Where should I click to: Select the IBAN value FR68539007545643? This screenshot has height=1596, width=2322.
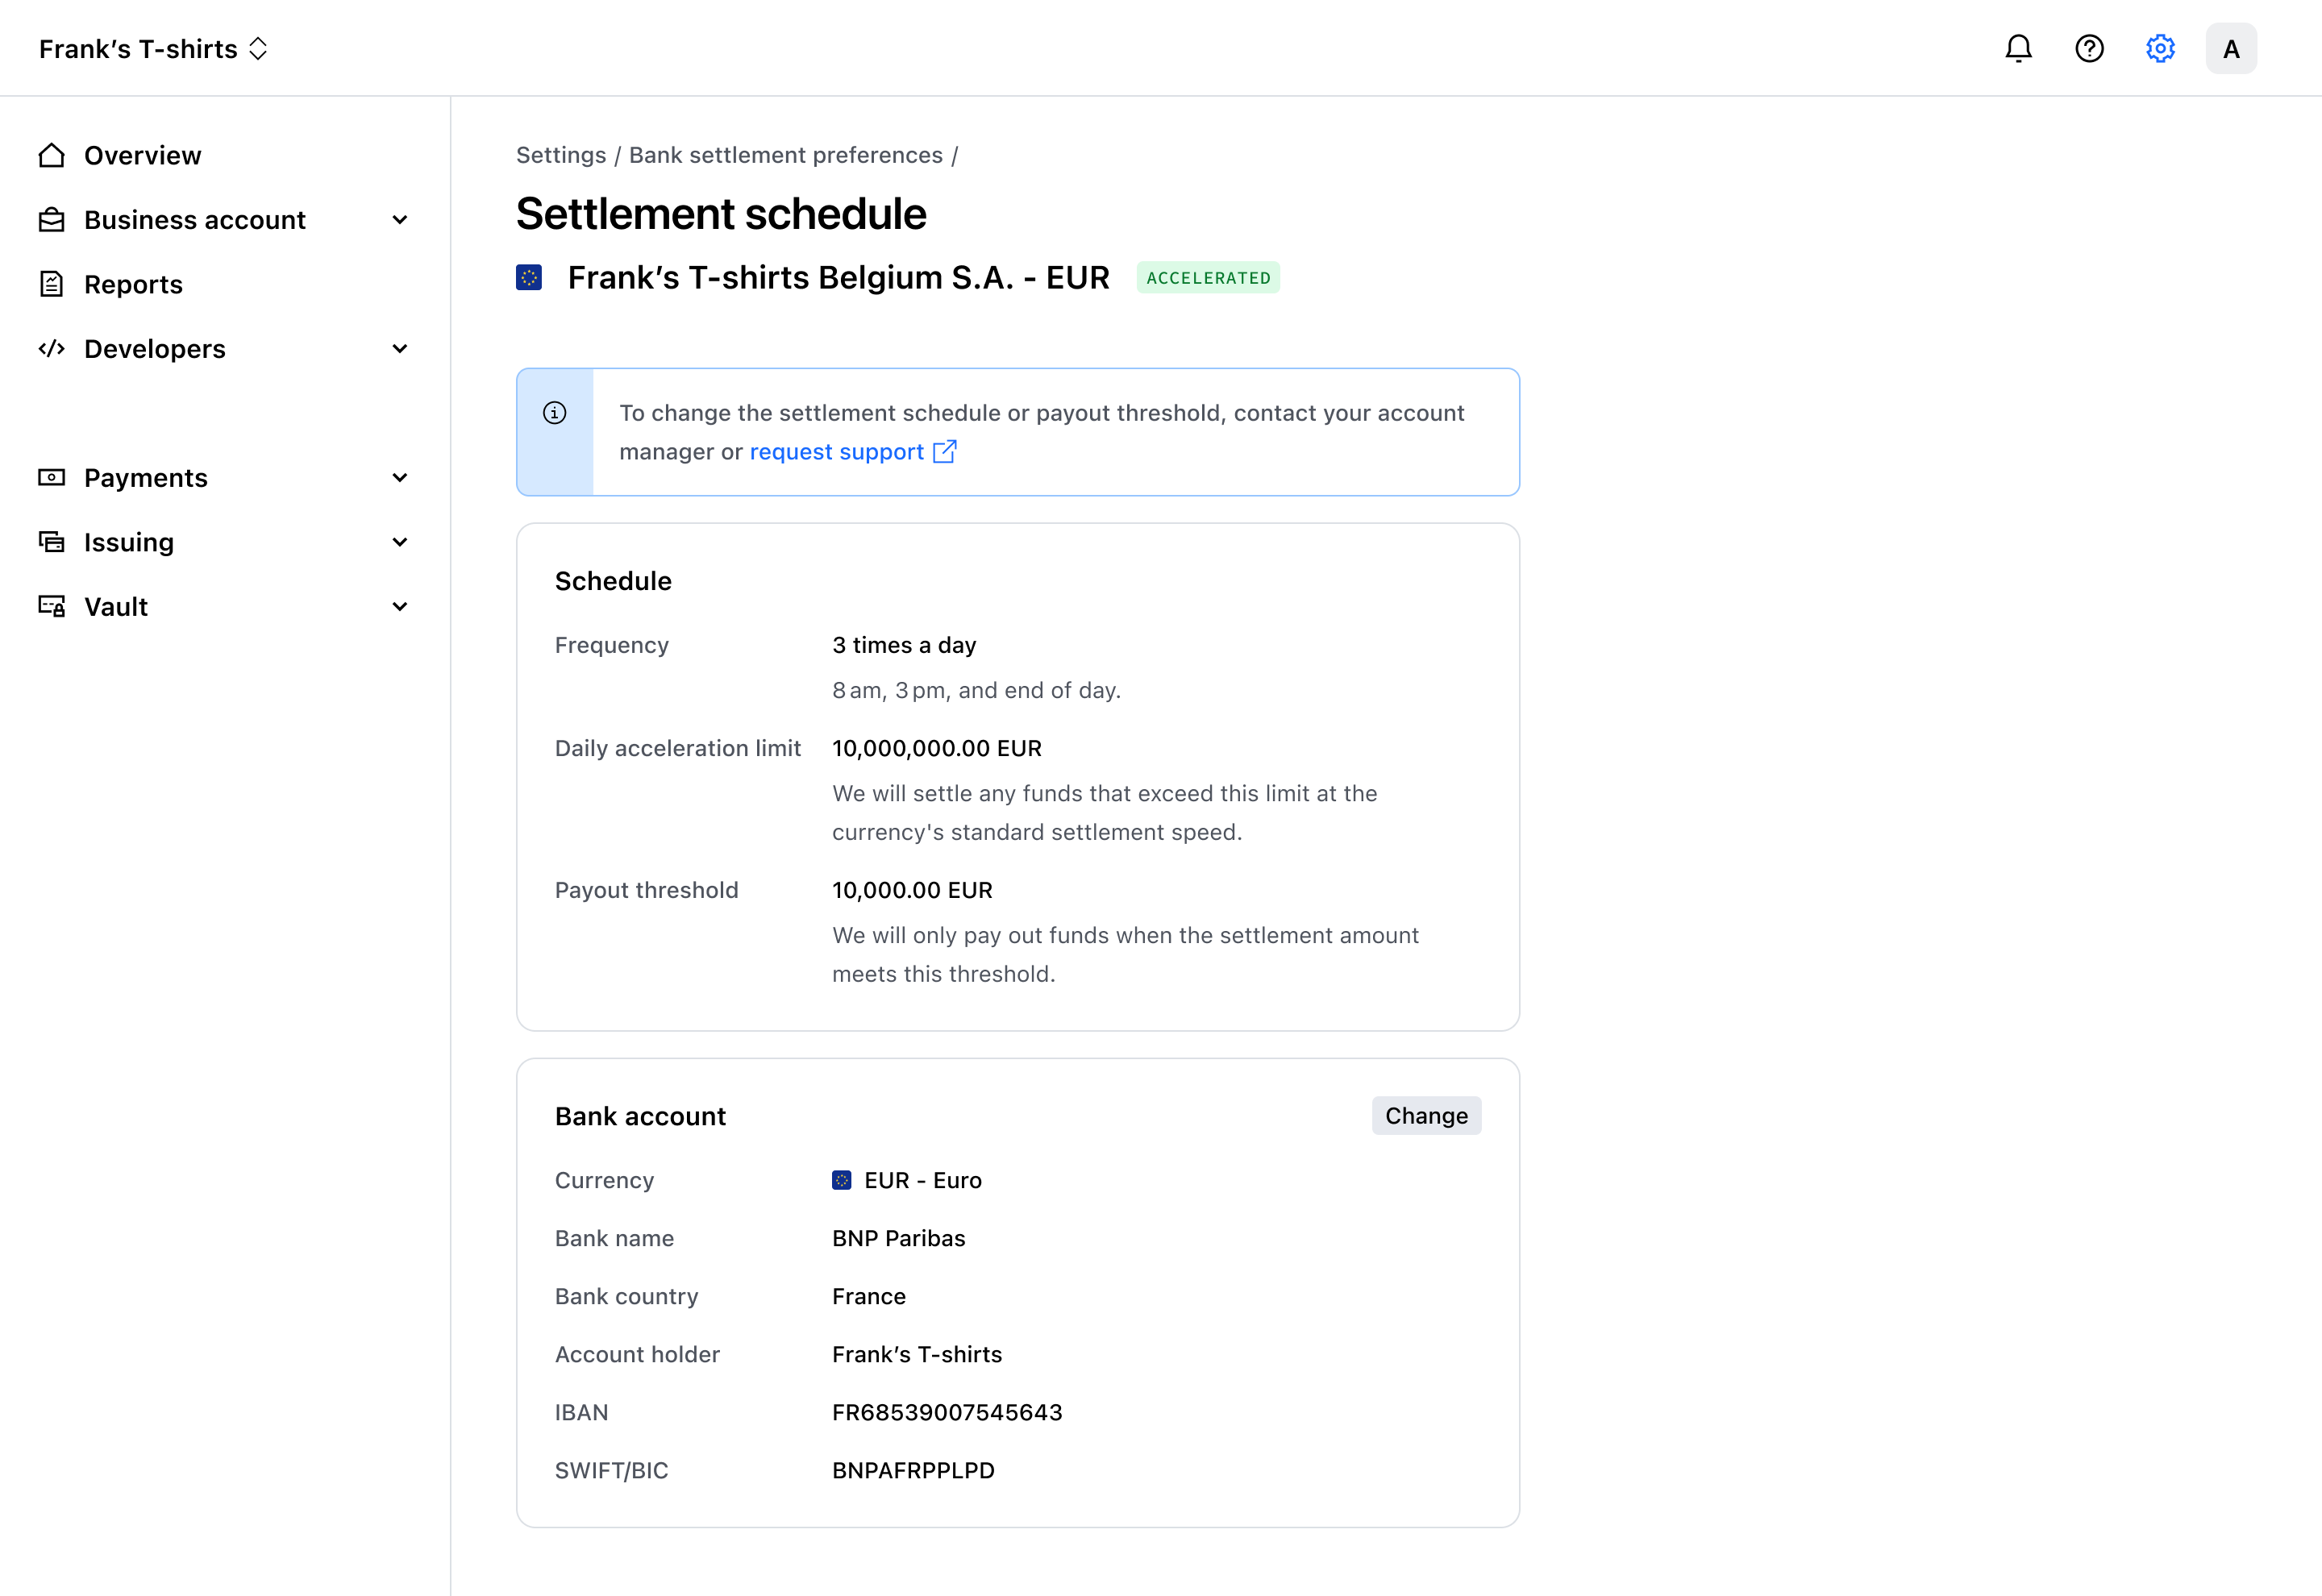pos(947,1413)
